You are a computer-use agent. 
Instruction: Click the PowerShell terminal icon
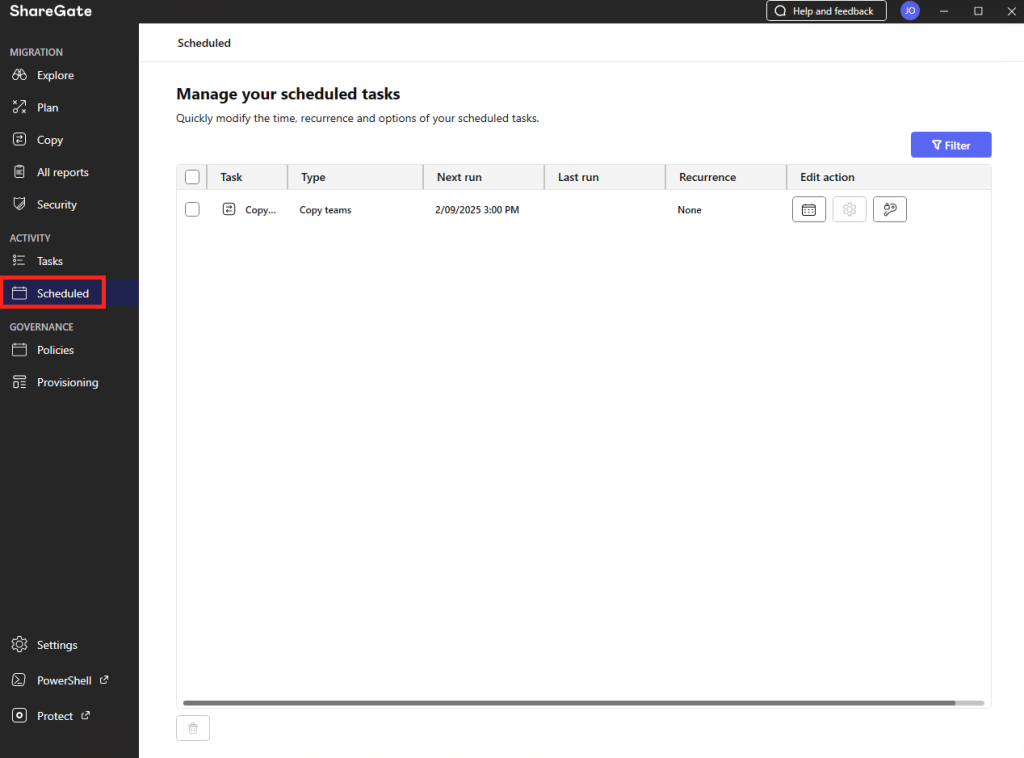tap(19, 680)
